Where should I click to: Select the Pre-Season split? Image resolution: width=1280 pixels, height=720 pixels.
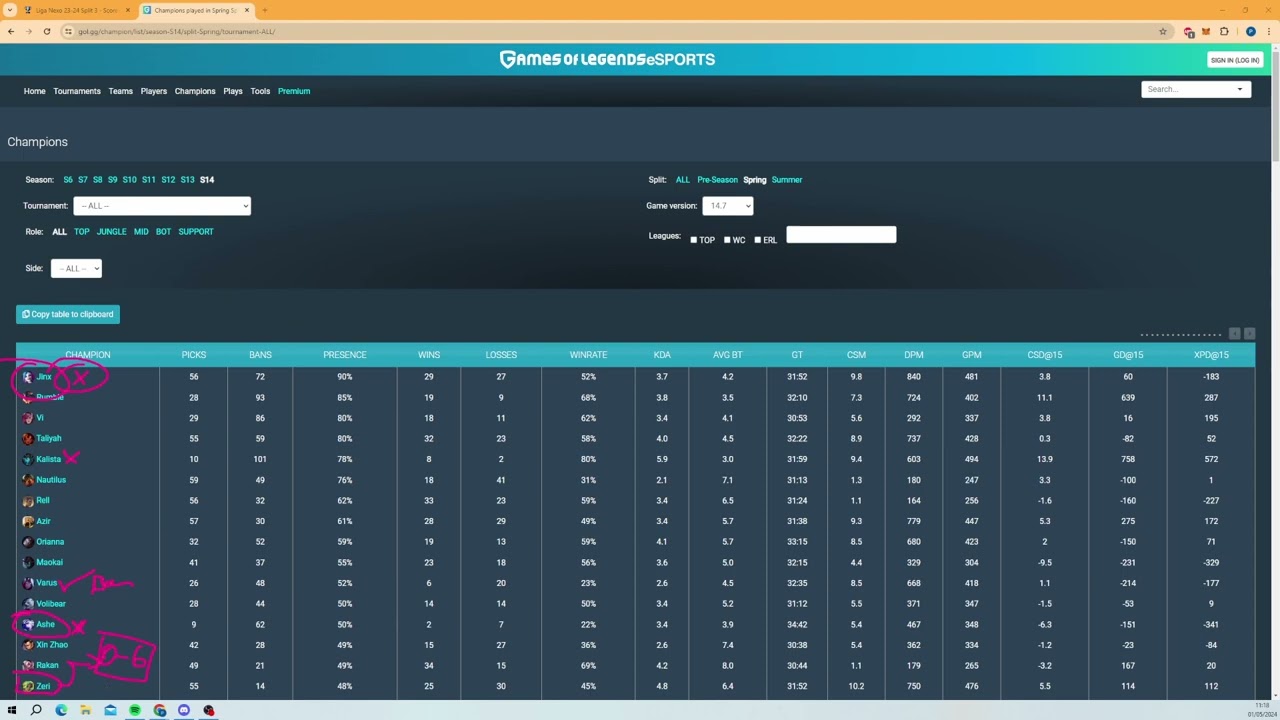(717, 180)
